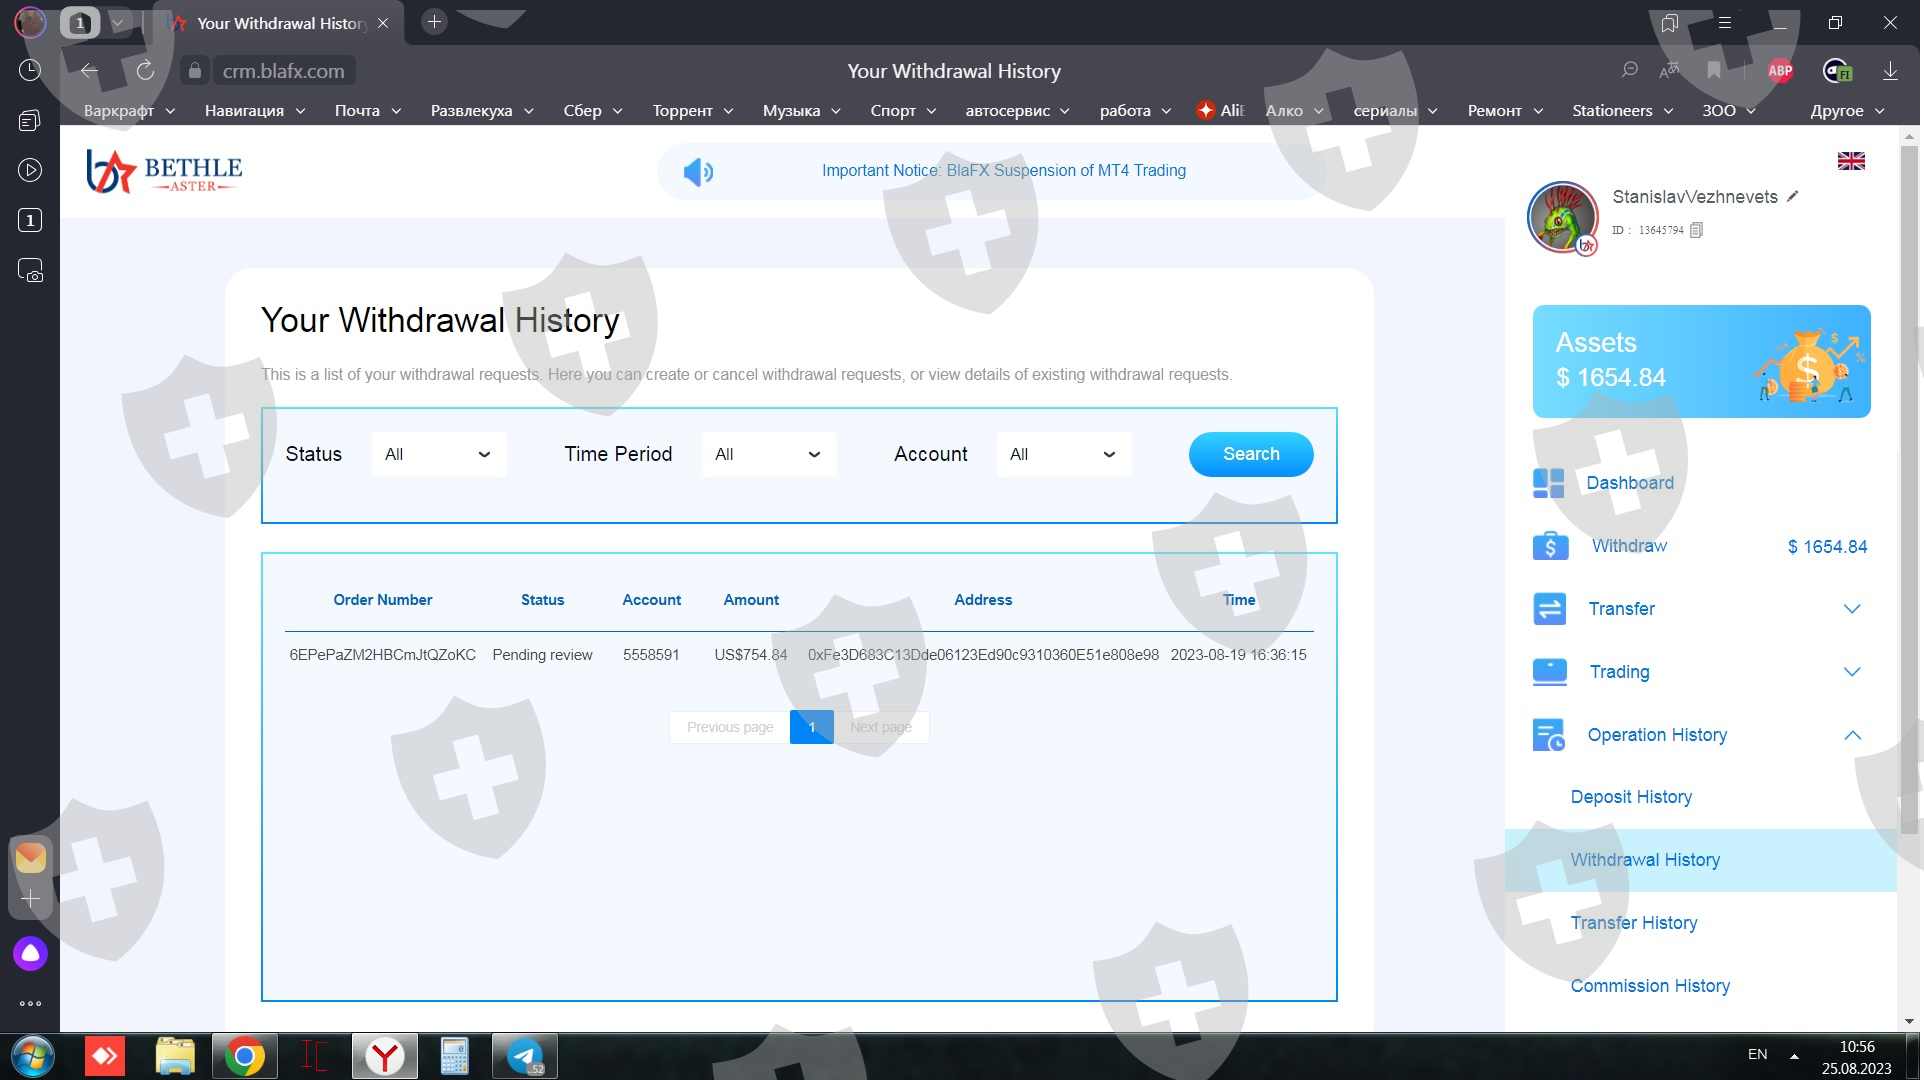The image size is (1924, 1080).
Task: Click the browser downloads arrow icon
Action: tap(1890, 71)
